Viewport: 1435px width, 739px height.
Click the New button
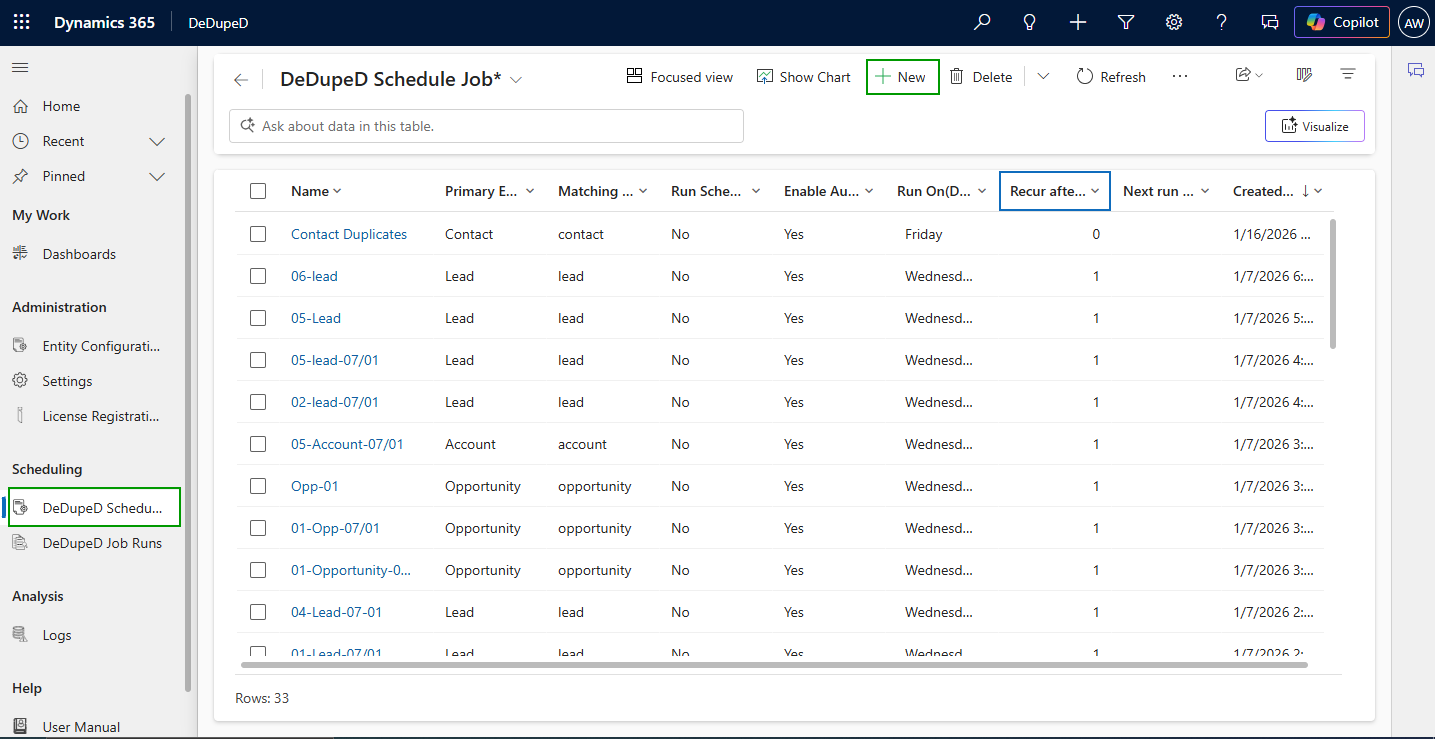pyautogui.click(x=902, y=77)
